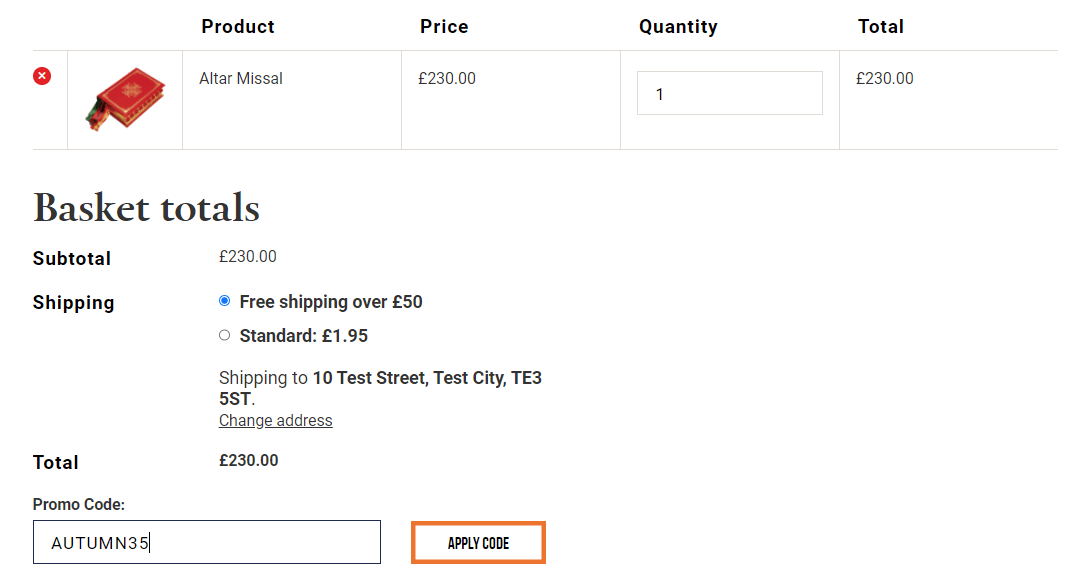Remove Altar Missal from the basket

coord(42,76)
